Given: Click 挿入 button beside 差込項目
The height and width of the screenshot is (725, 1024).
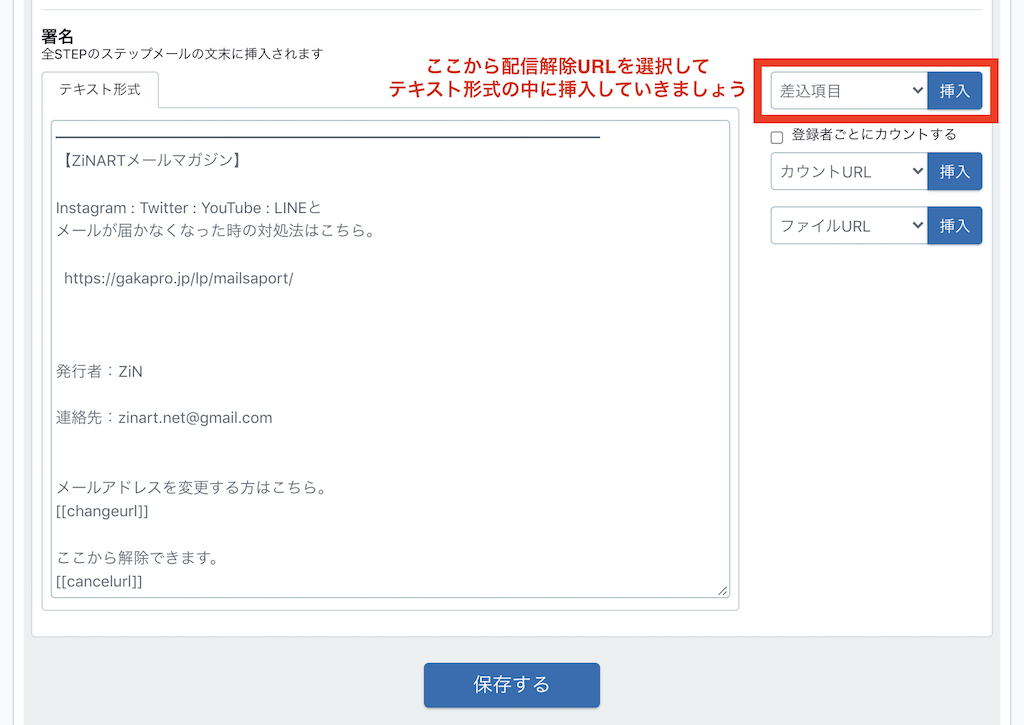Looking at the screenshot, I should 954,91.
